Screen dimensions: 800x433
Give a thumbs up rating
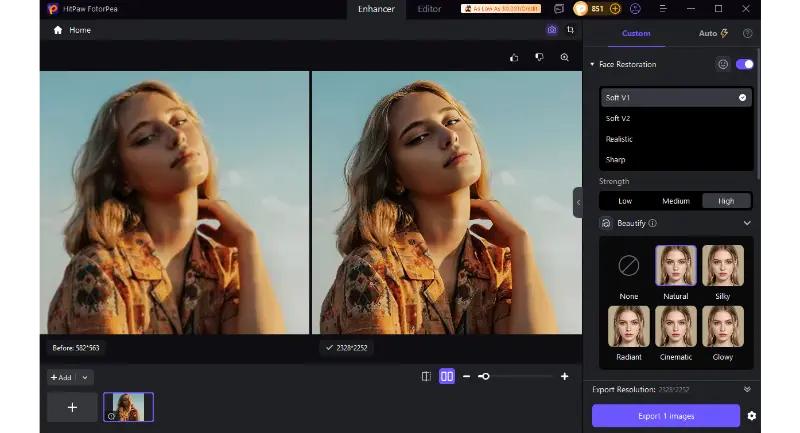(x=514, y=58)
